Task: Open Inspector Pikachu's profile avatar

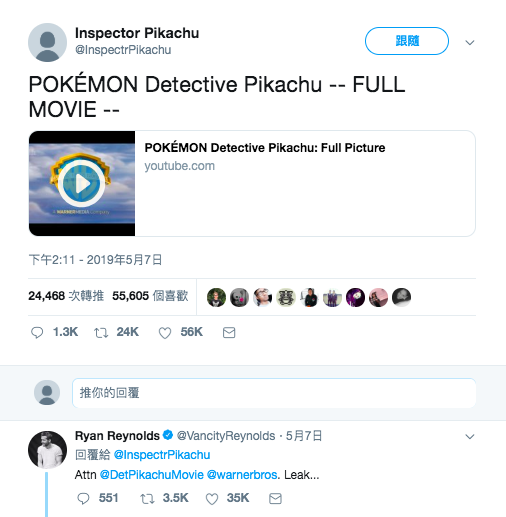Action: pyautogui.click(x=47, y=42)
